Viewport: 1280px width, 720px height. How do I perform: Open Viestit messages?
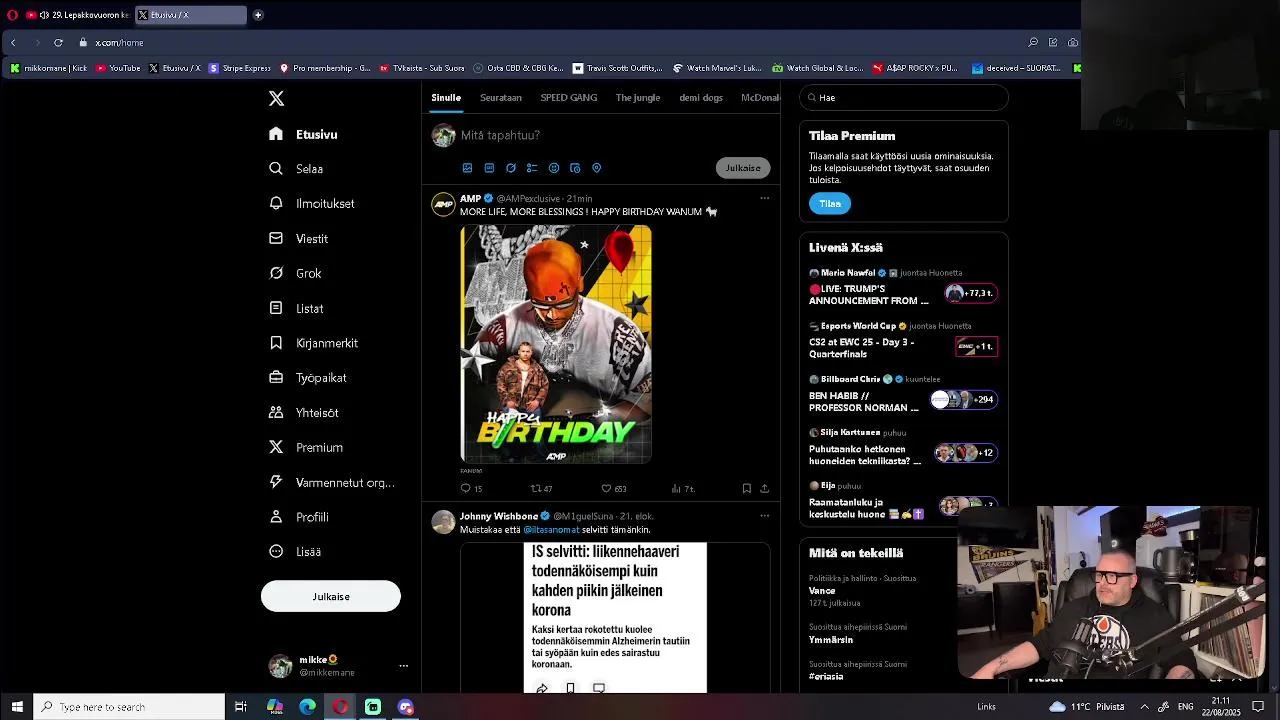coord(299,238)
